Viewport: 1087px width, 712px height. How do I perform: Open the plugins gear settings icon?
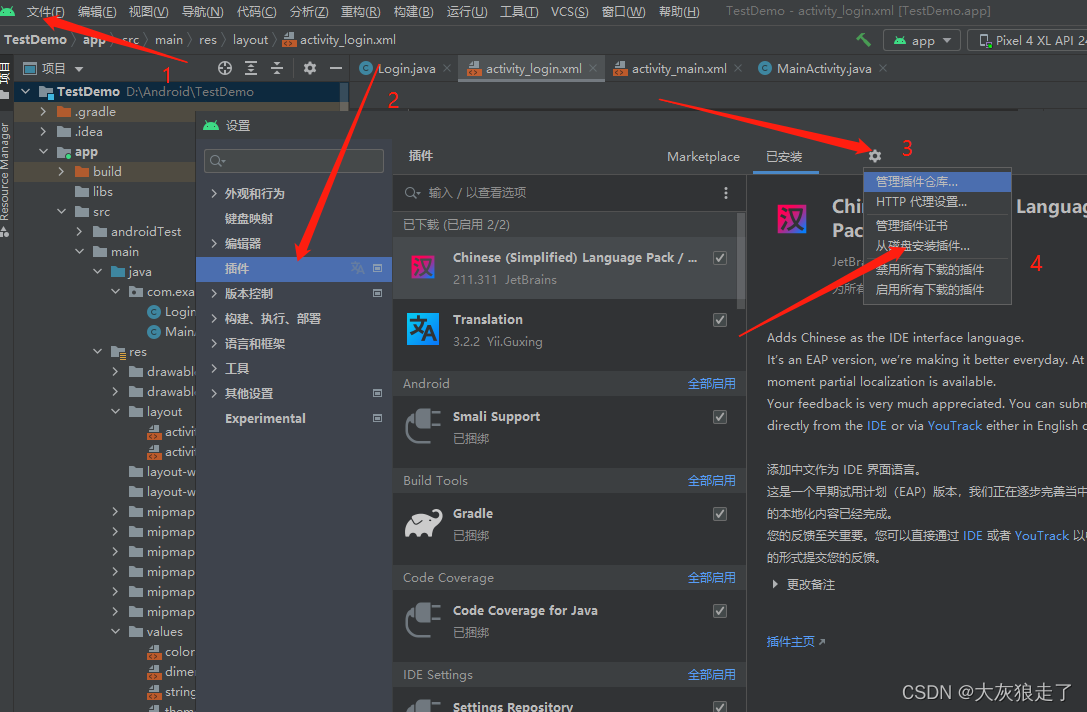pyautogui.click(x=875, y=156)
